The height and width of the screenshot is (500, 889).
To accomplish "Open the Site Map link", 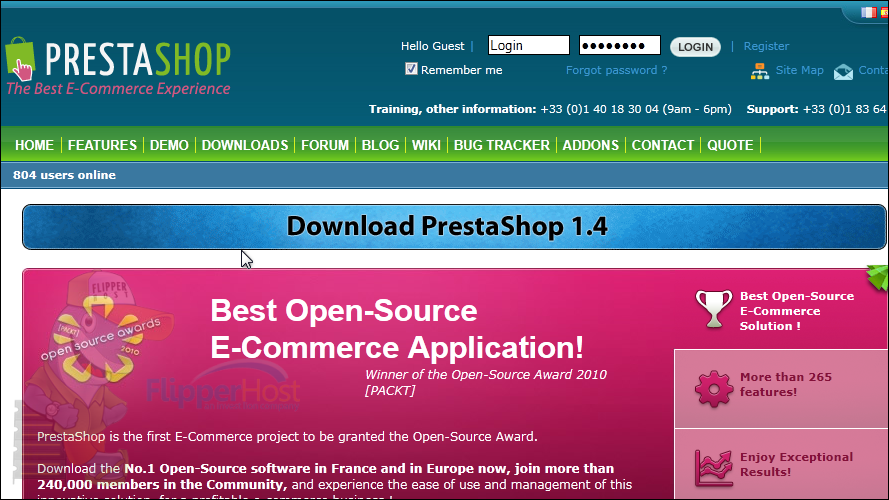I will click(799, 70).
